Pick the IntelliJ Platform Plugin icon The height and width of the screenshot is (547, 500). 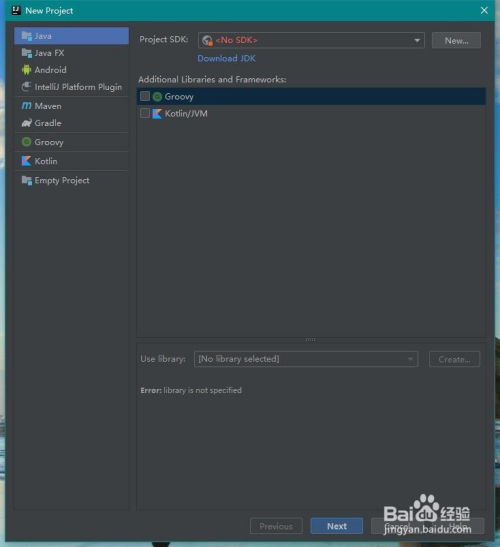tap(27, 87)
